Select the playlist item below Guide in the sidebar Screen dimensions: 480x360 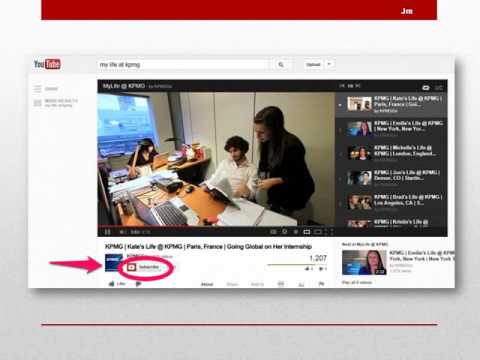tap(56, 103)
